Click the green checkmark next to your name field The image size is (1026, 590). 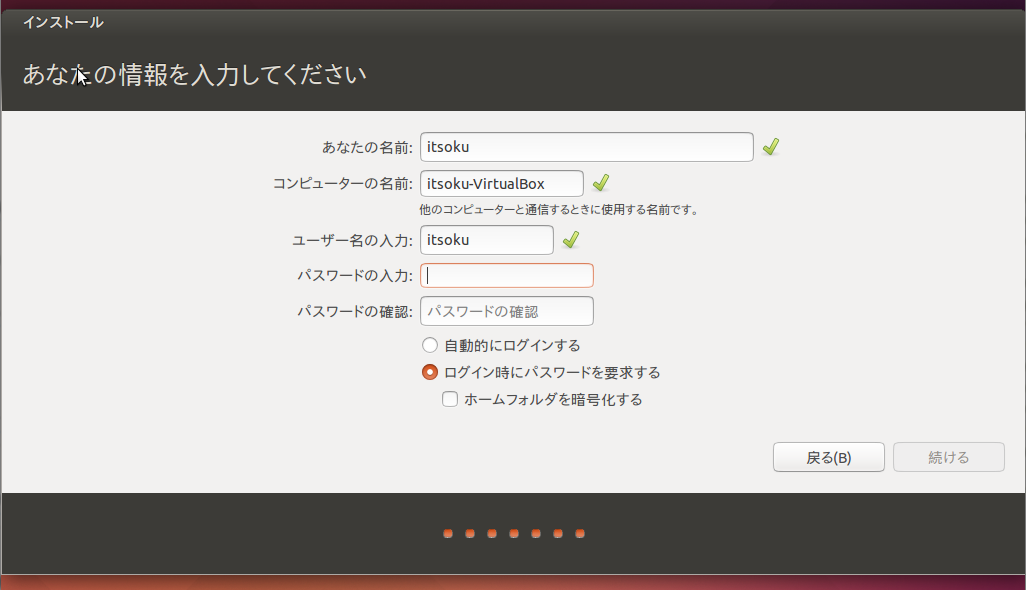pos(771,147)
